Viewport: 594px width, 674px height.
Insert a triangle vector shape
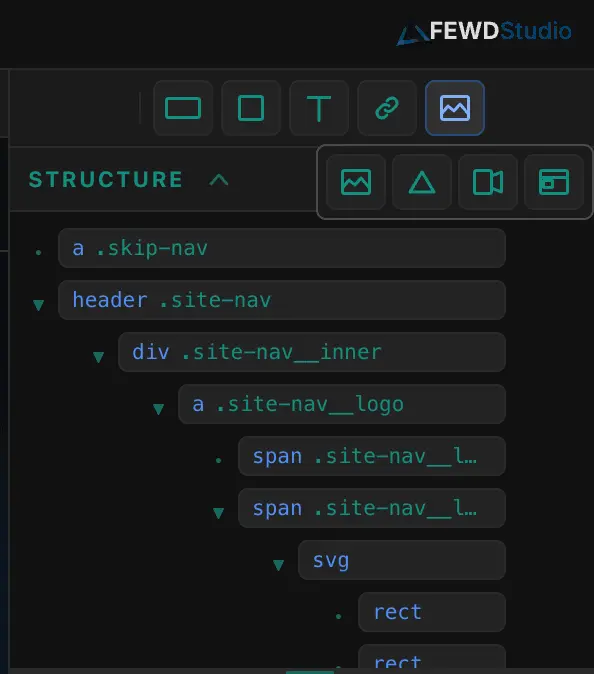coord(422,182)
